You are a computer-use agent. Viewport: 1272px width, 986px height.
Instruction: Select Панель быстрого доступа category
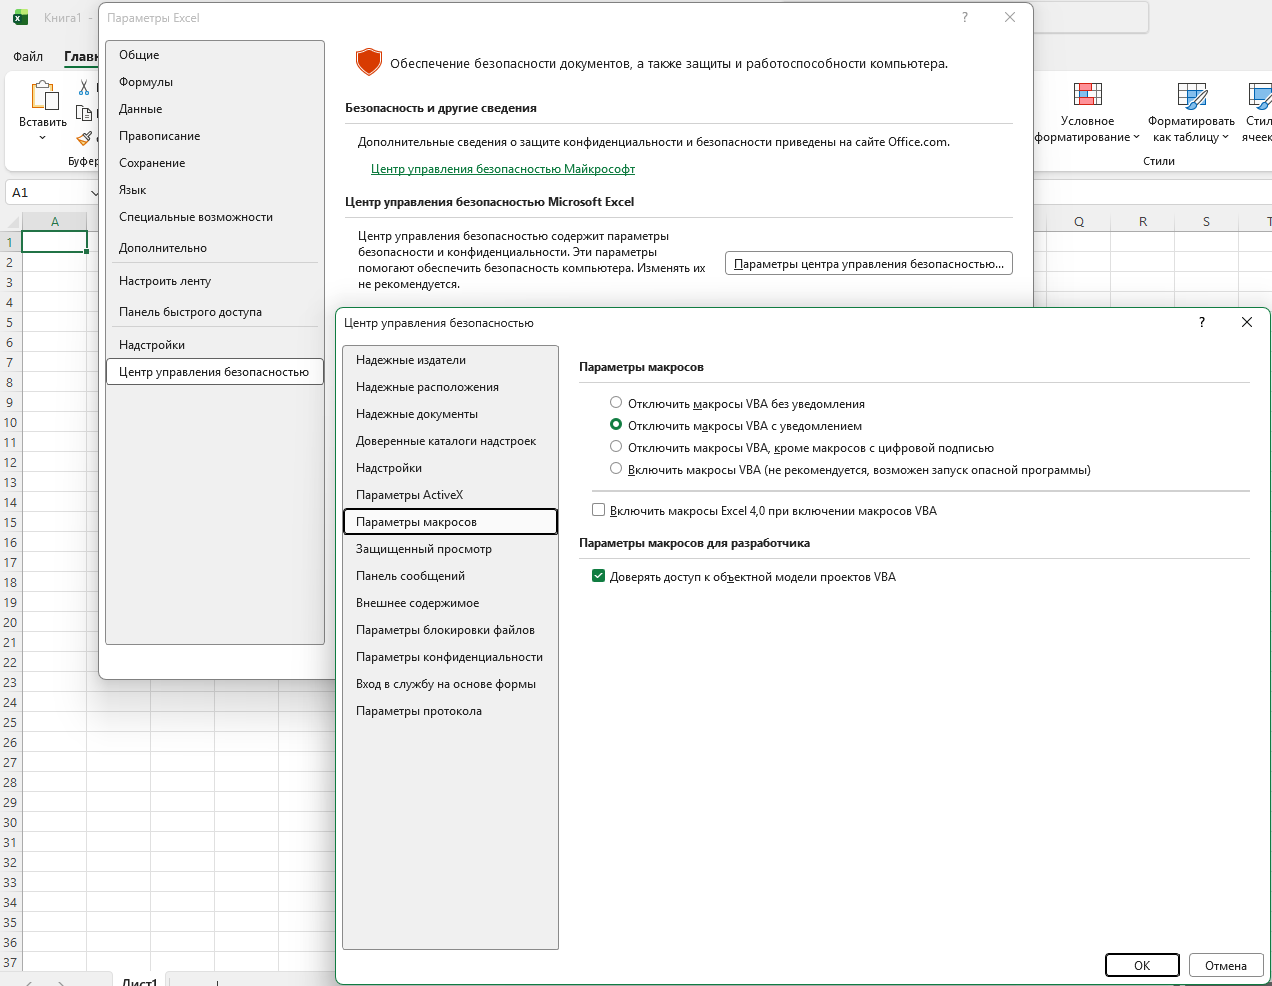tap(214, 312)
